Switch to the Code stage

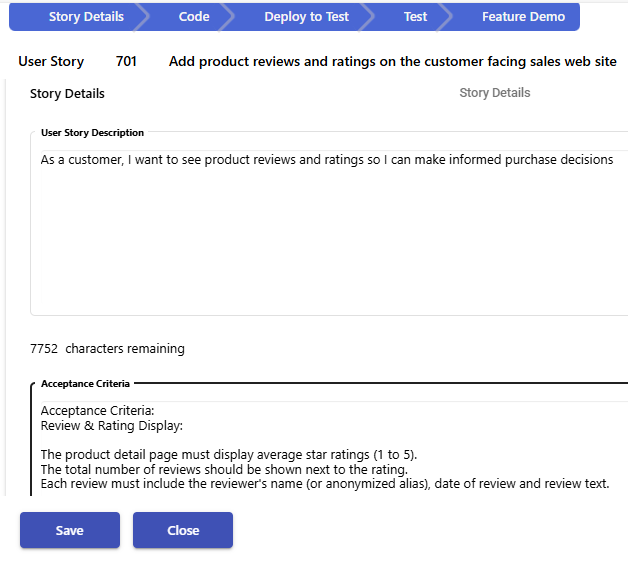(194, 17)
